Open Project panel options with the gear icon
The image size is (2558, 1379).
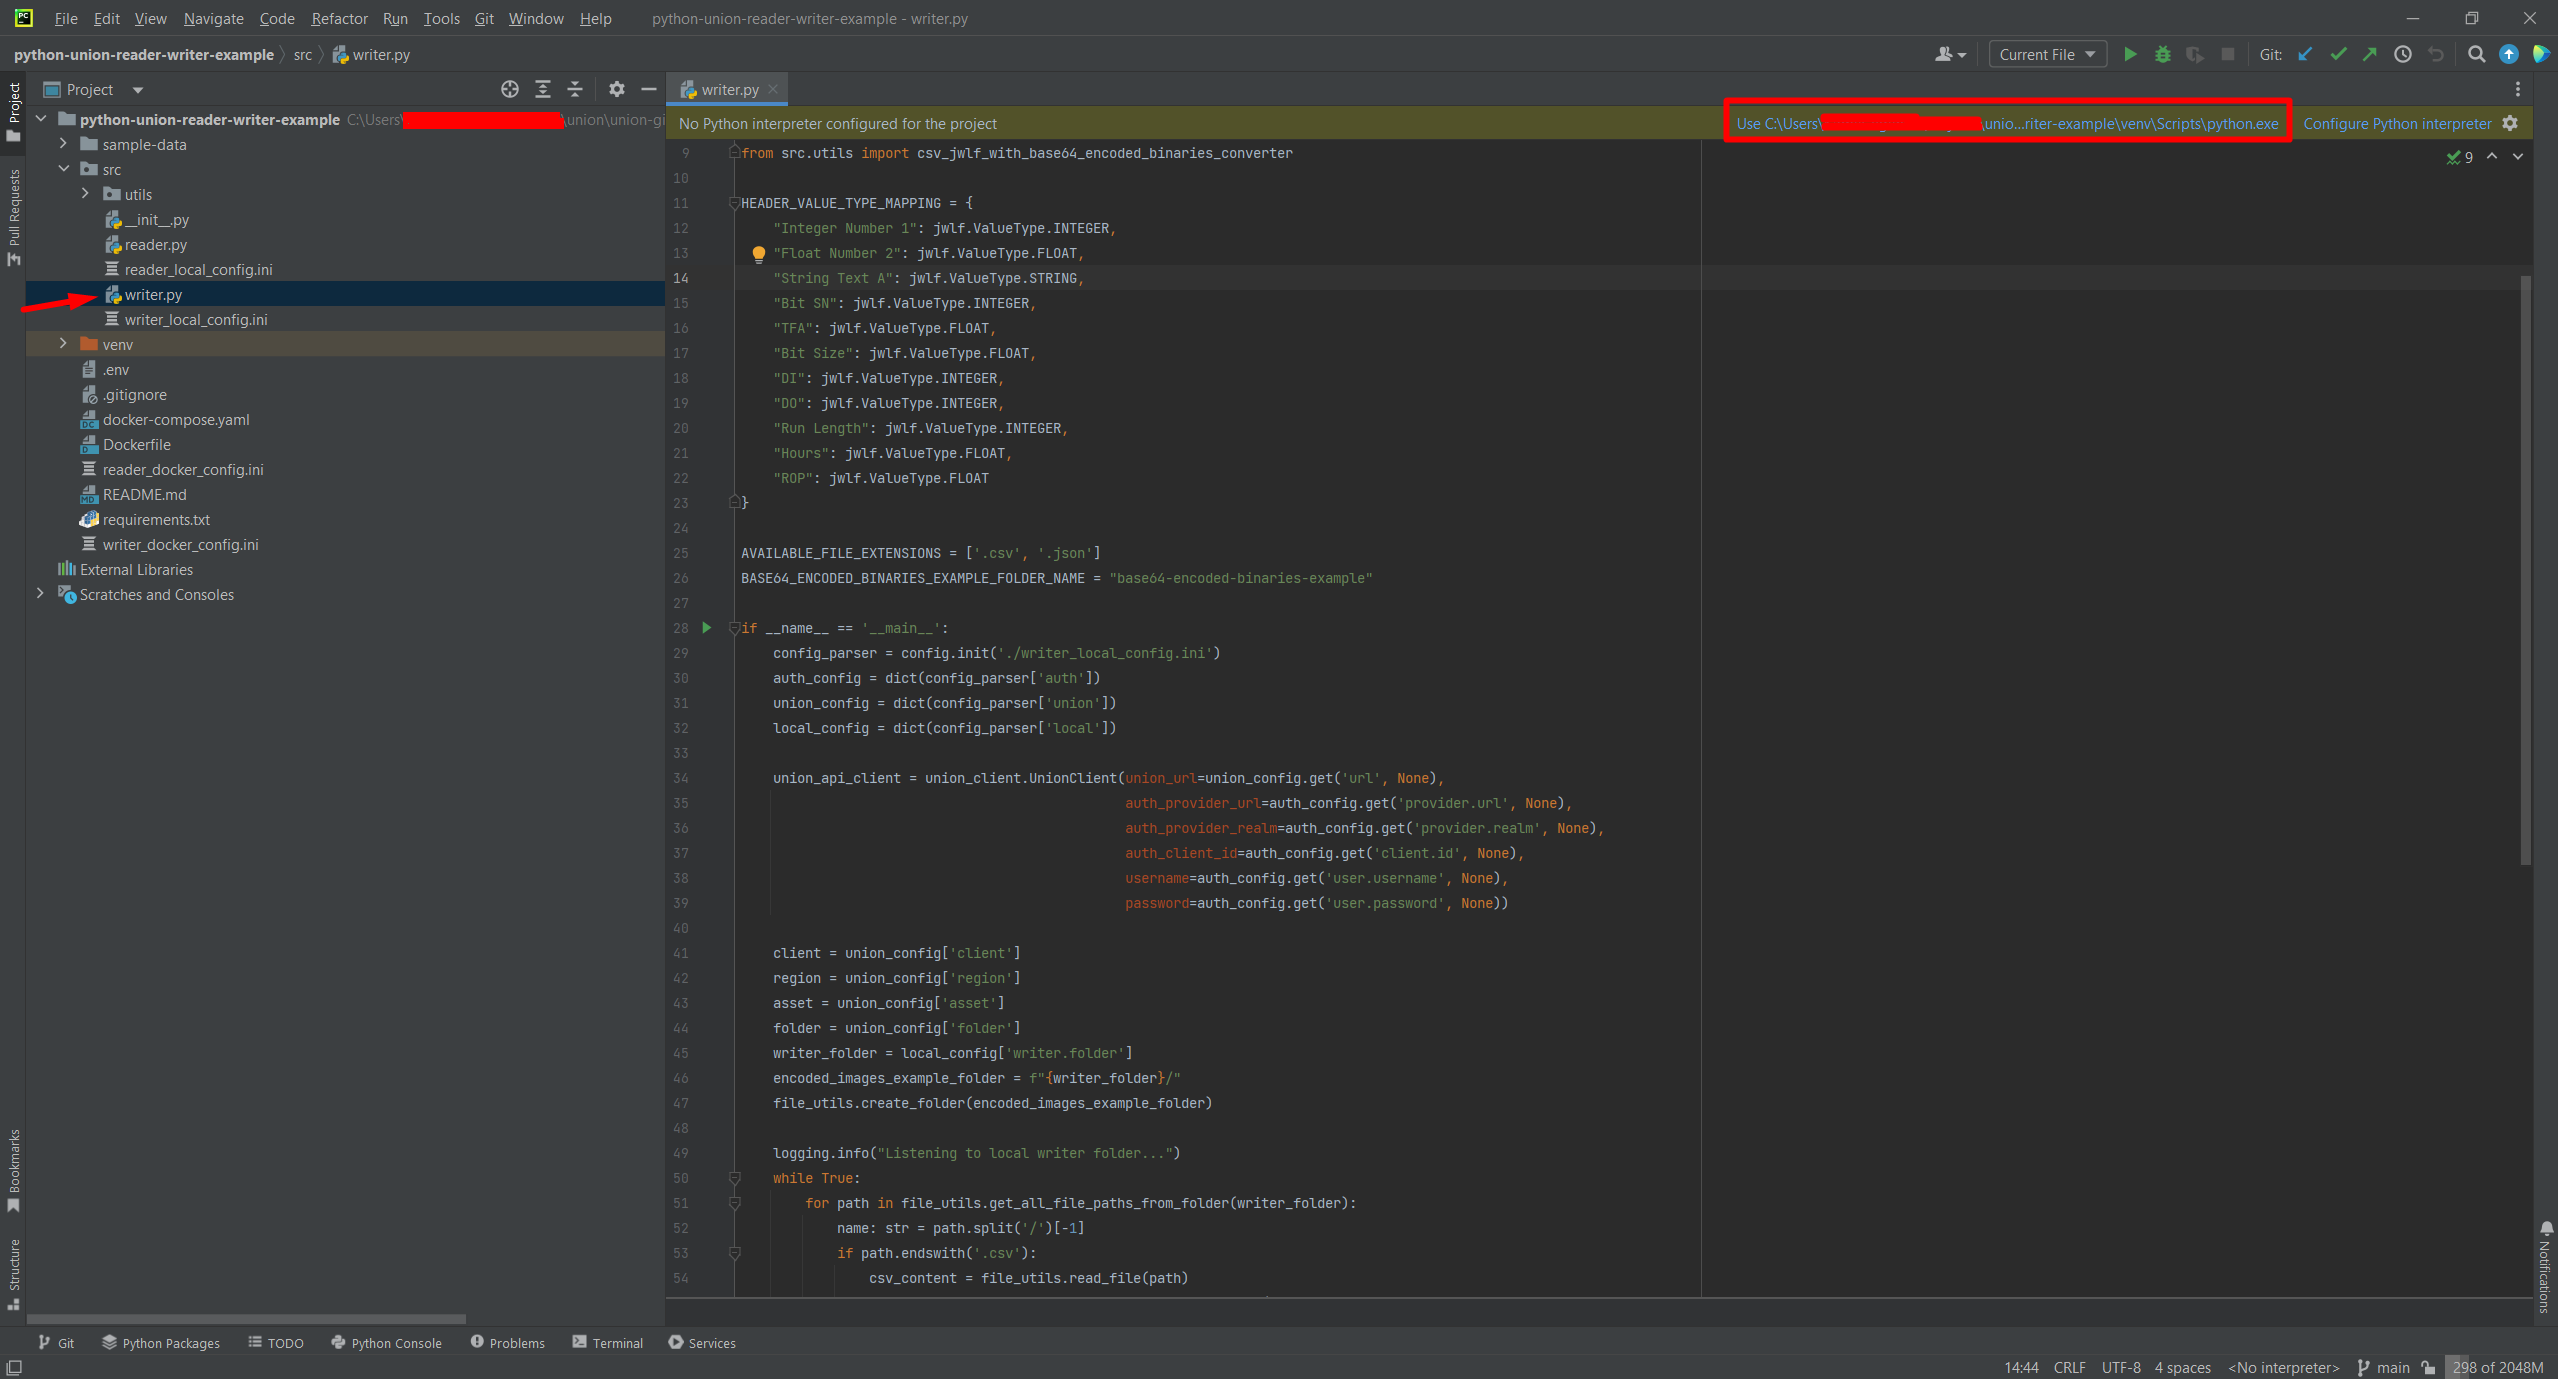pos(616,89)
